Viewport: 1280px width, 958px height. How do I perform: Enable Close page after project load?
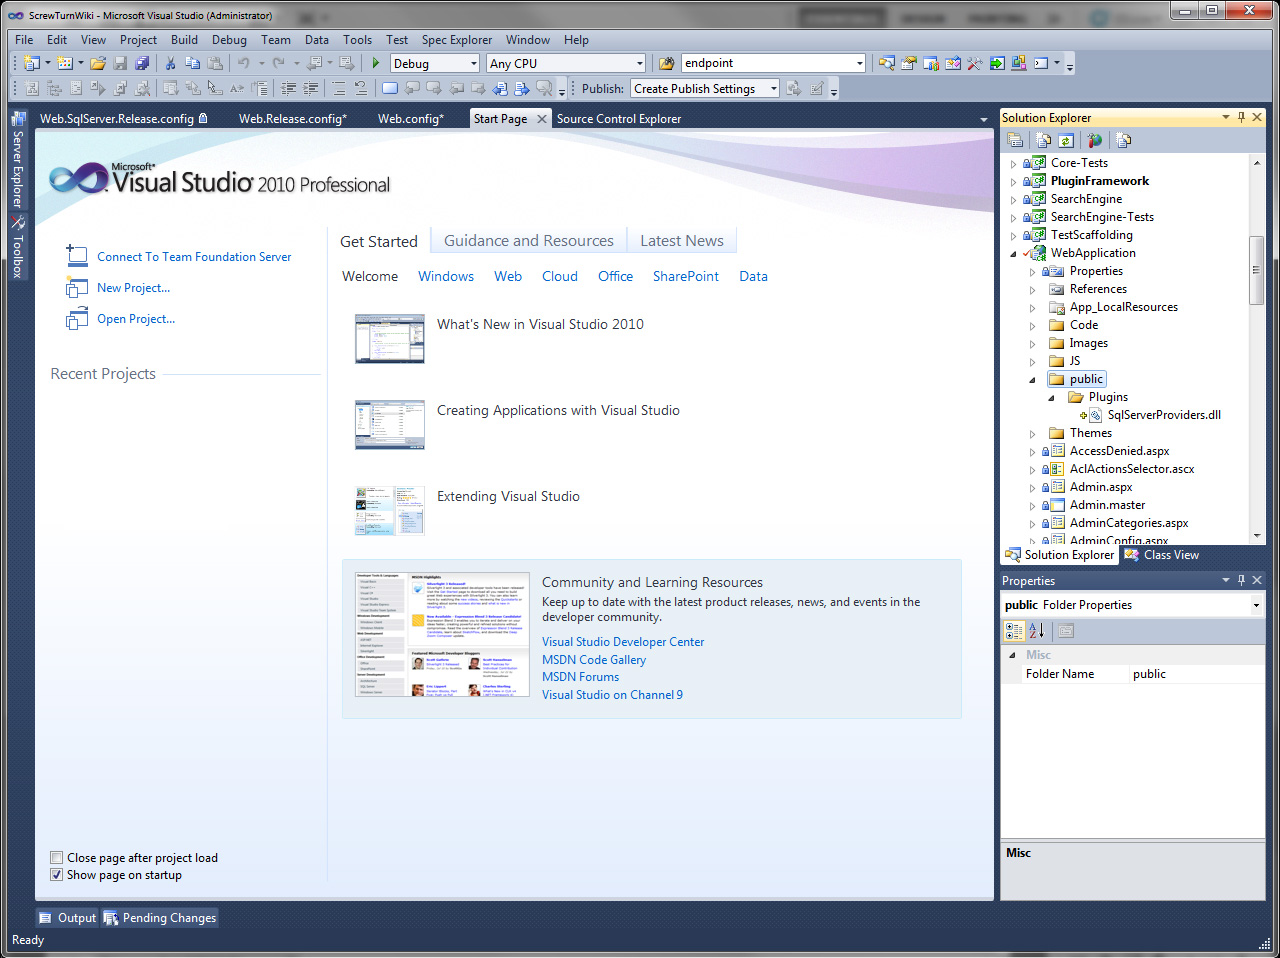click(x=57, y=858)
